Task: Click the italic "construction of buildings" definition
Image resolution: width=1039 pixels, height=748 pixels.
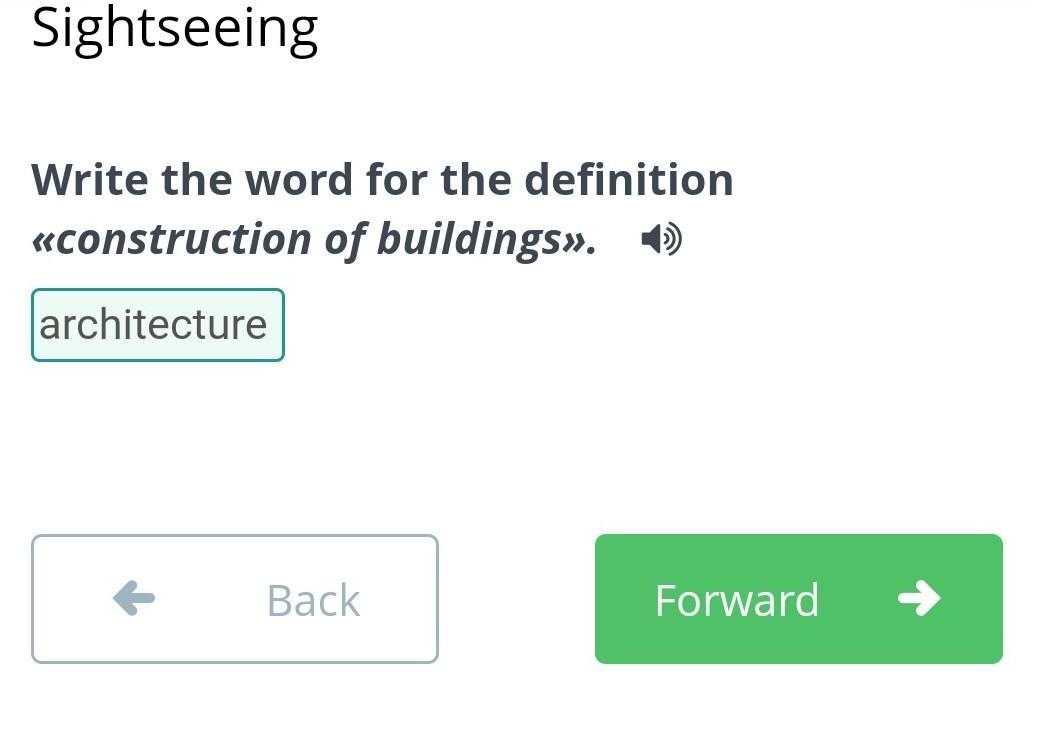Action: click(314, 239)
